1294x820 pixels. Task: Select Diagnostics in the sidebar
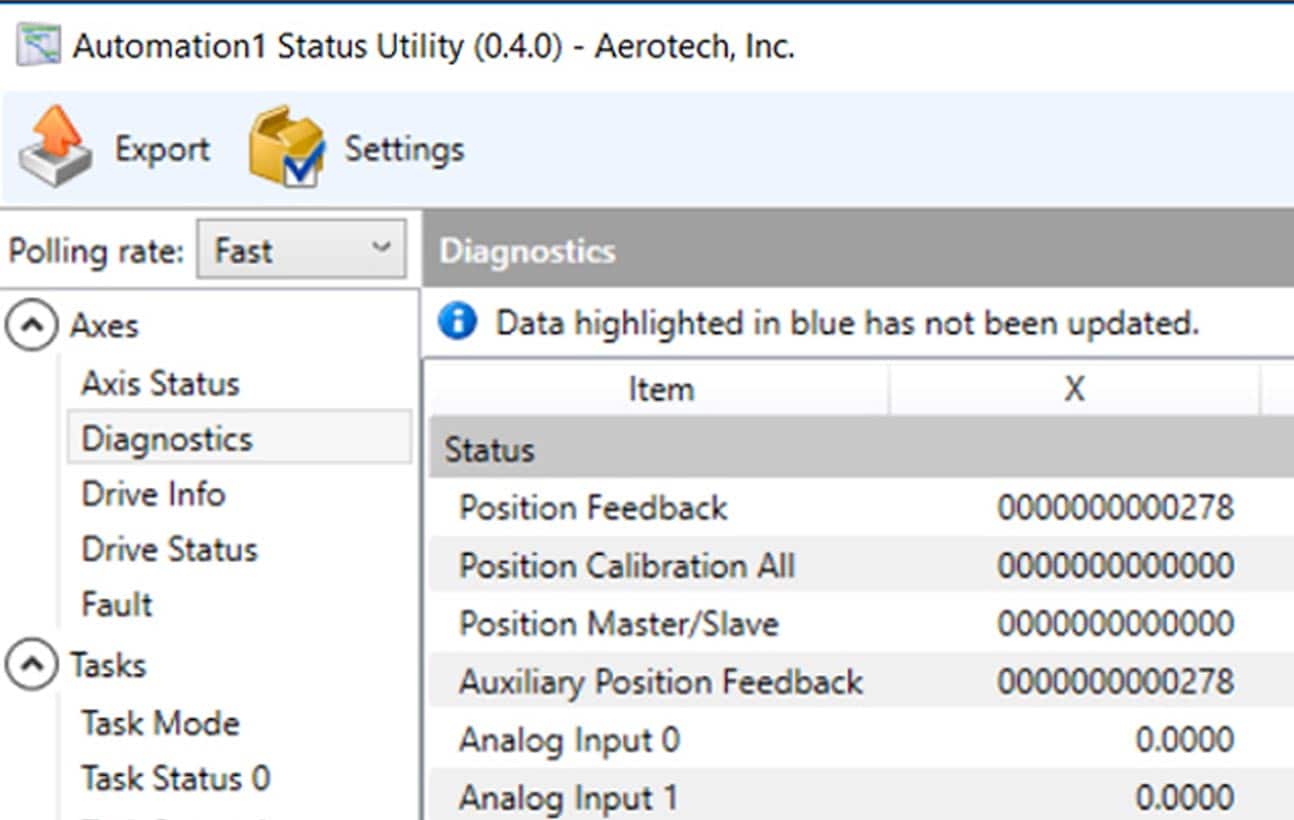(167, 439)
